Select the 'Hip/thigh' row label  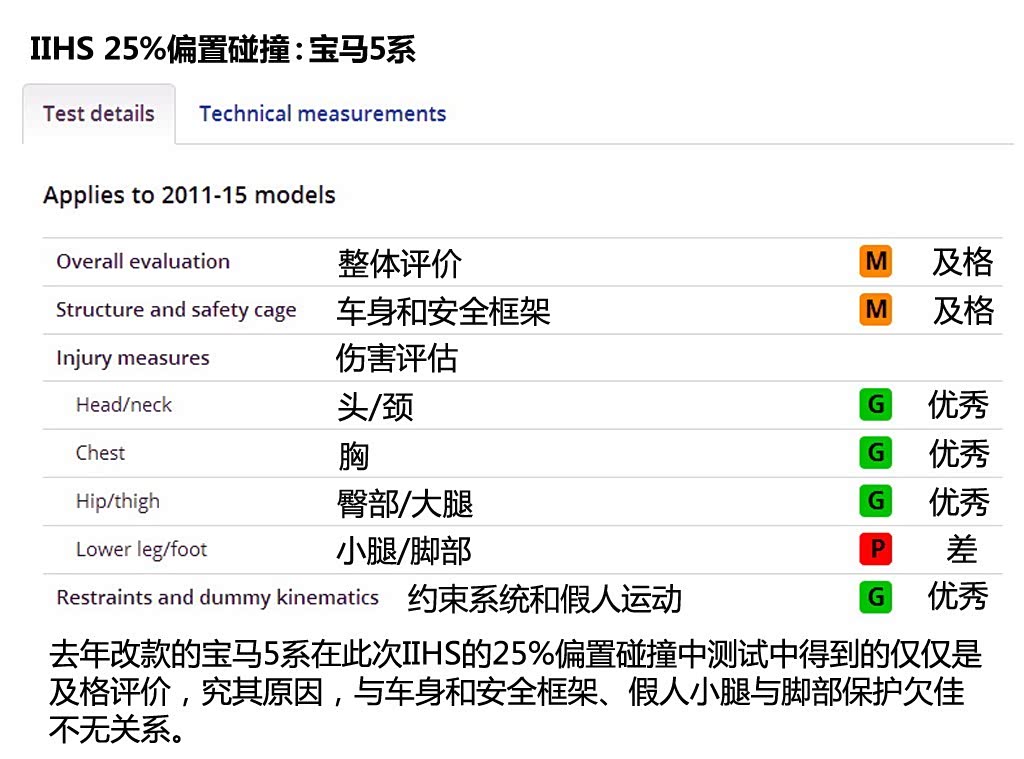pos(118,502)
